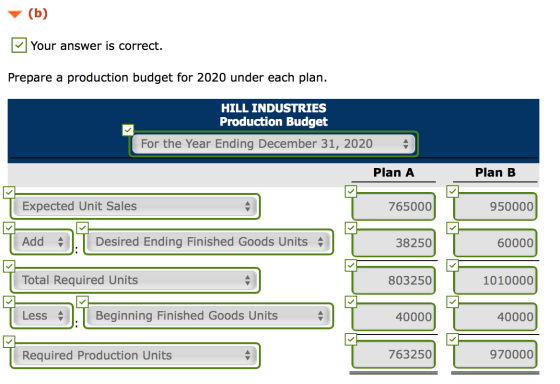Click the Plan A field showing 763250

pos(393,355)
